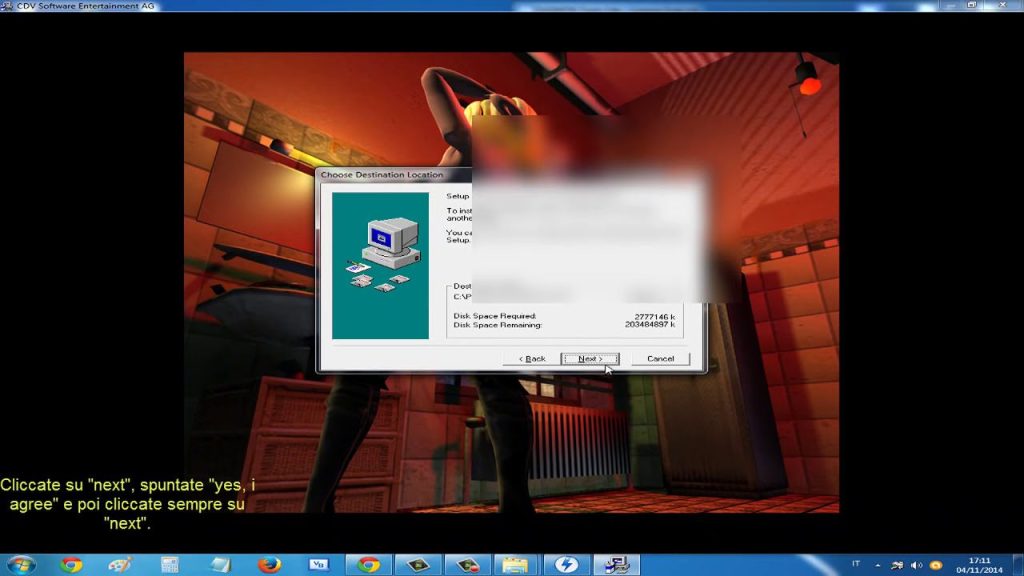
Task: Click the Next button in the setup dialog
Action: [x=590, y=359]
